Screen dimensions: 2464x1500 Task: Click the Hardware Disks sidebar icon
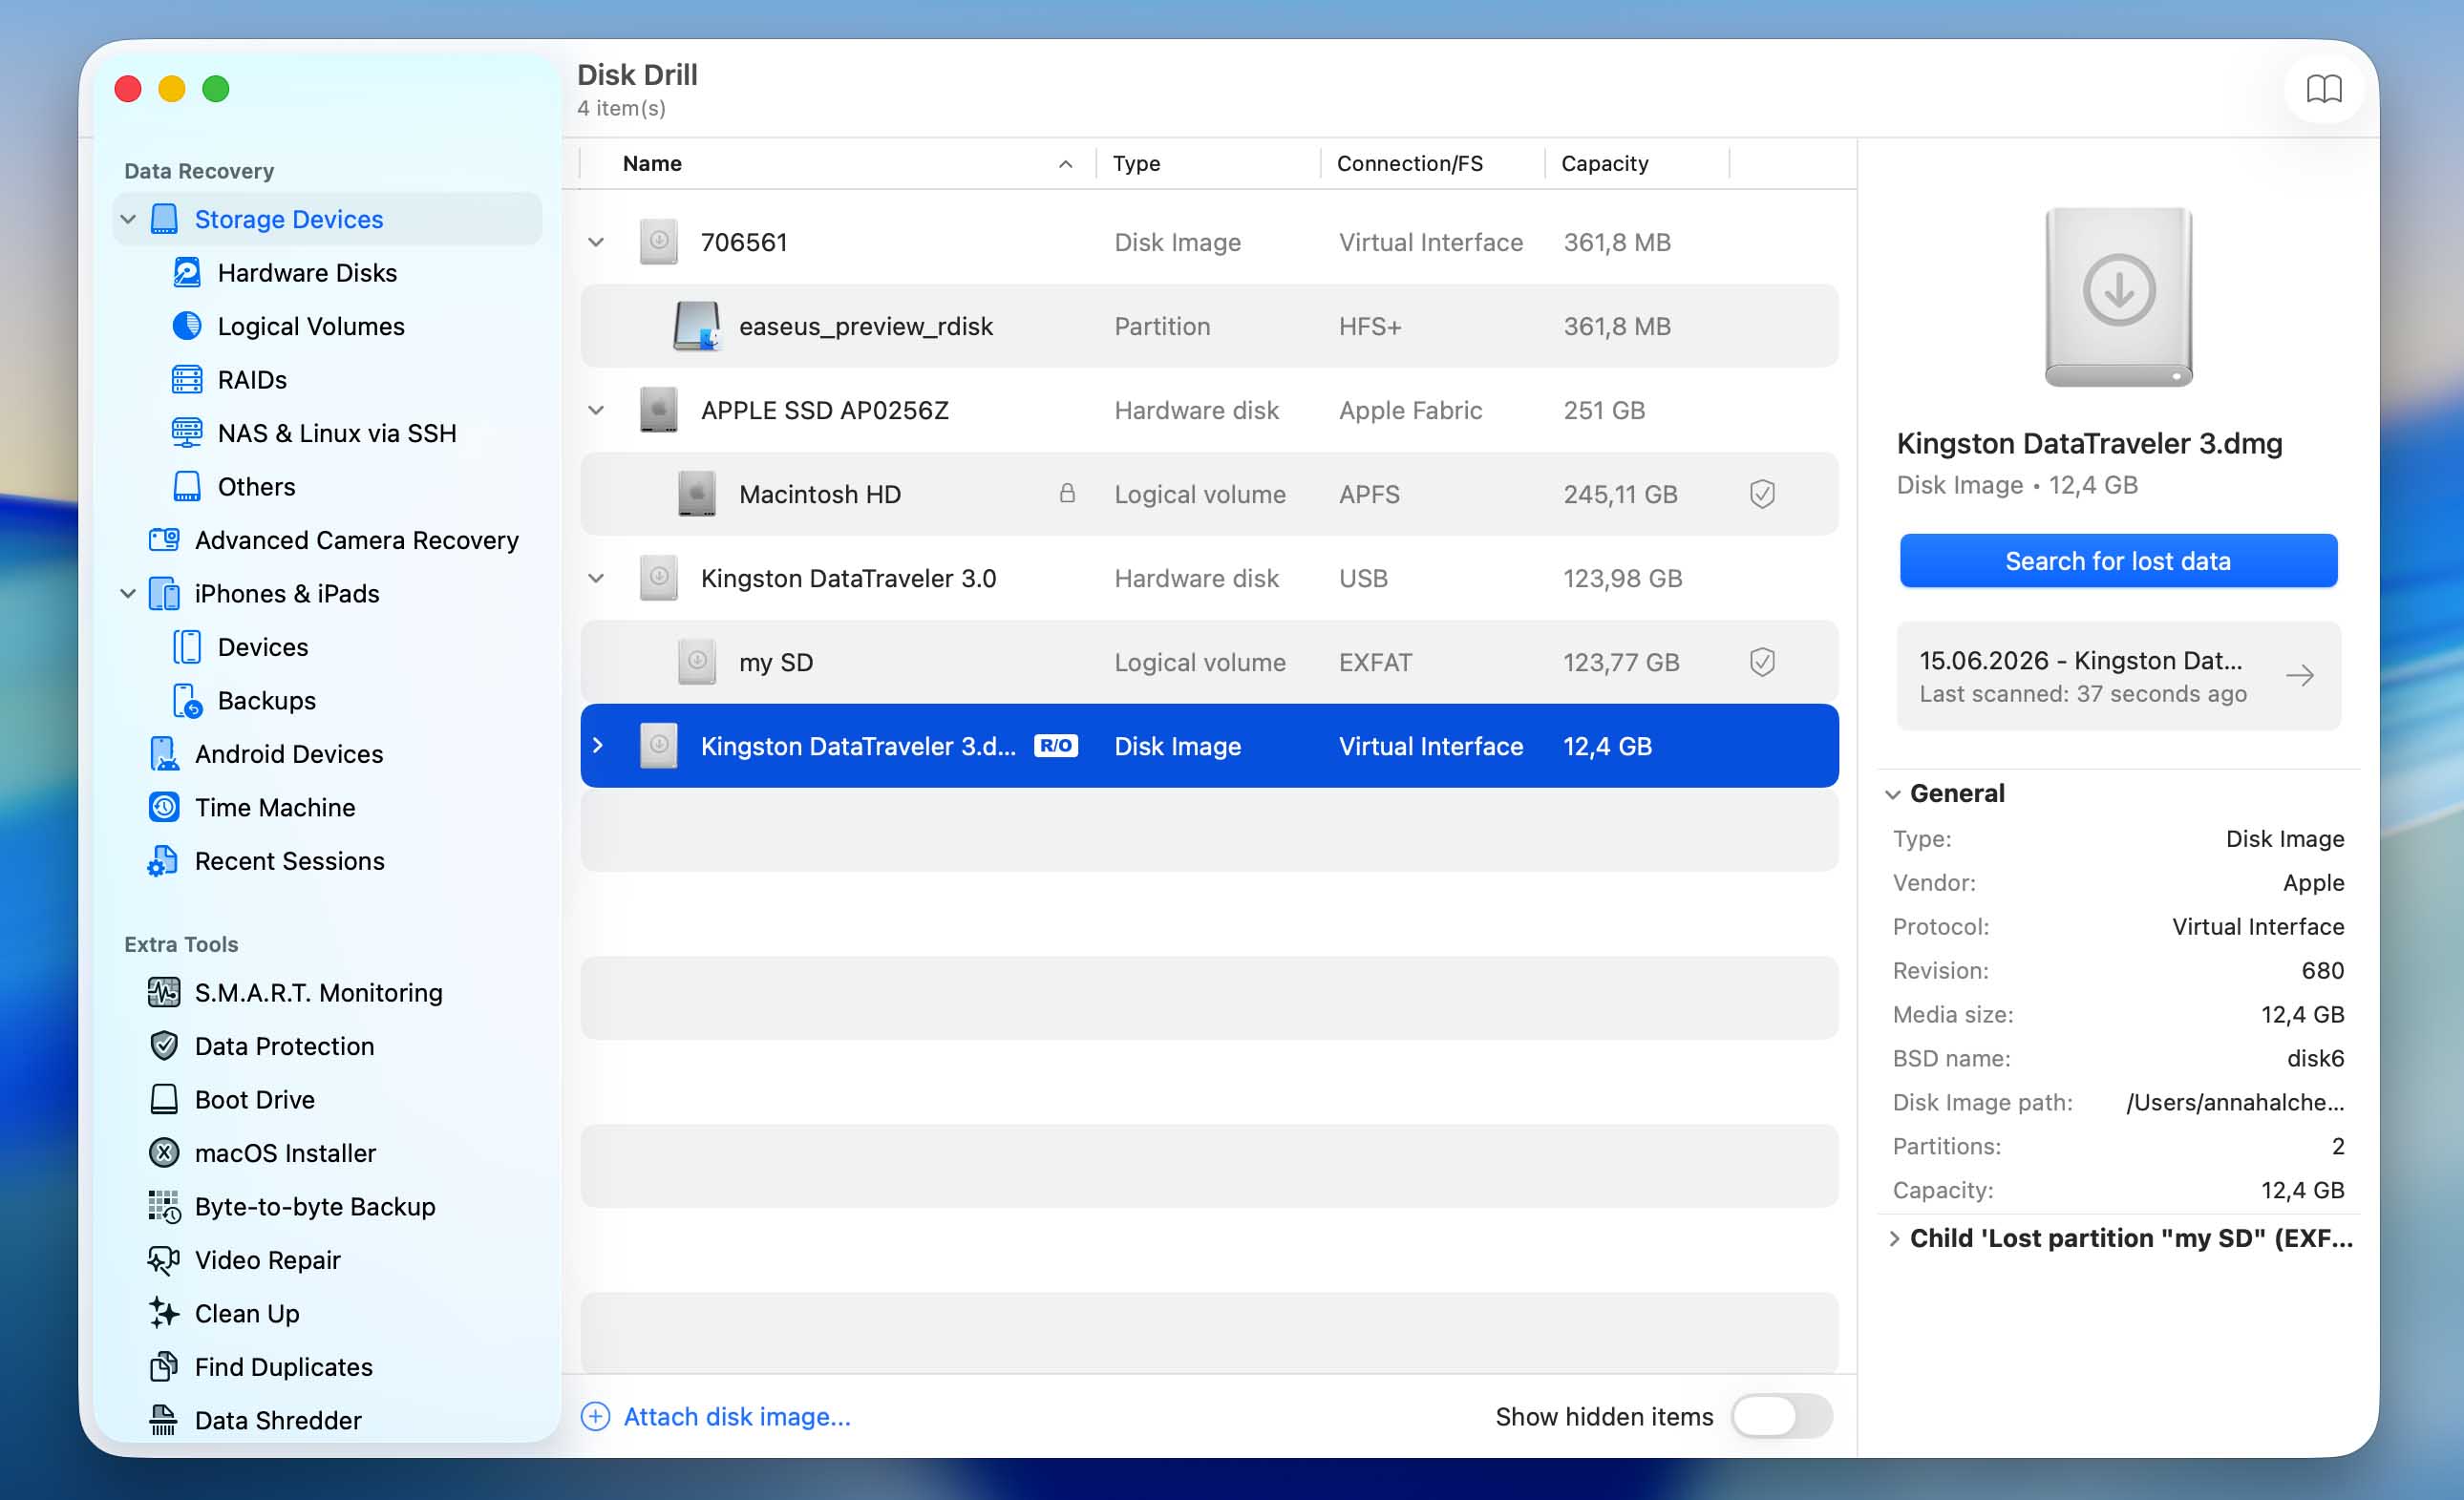(x=187, y=273)
